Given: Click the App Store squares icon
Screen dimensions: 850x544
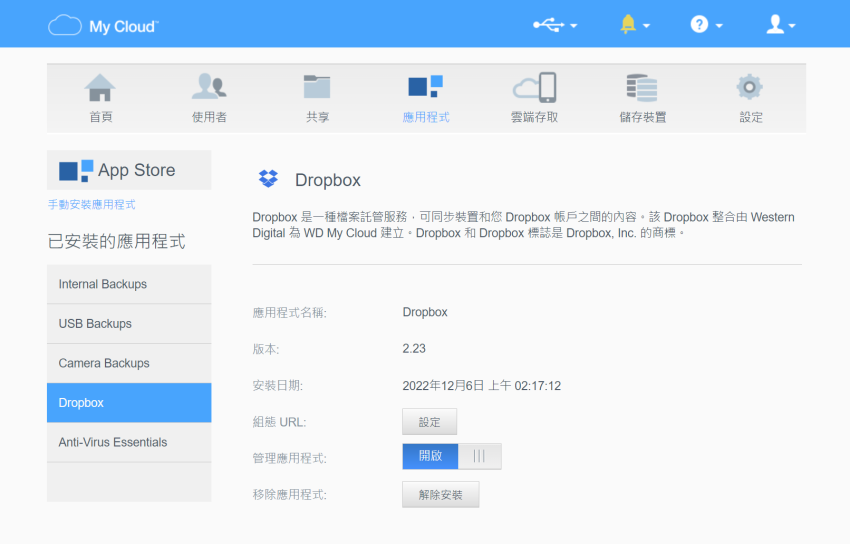Looking at the screenshot, I should point(76,171).
